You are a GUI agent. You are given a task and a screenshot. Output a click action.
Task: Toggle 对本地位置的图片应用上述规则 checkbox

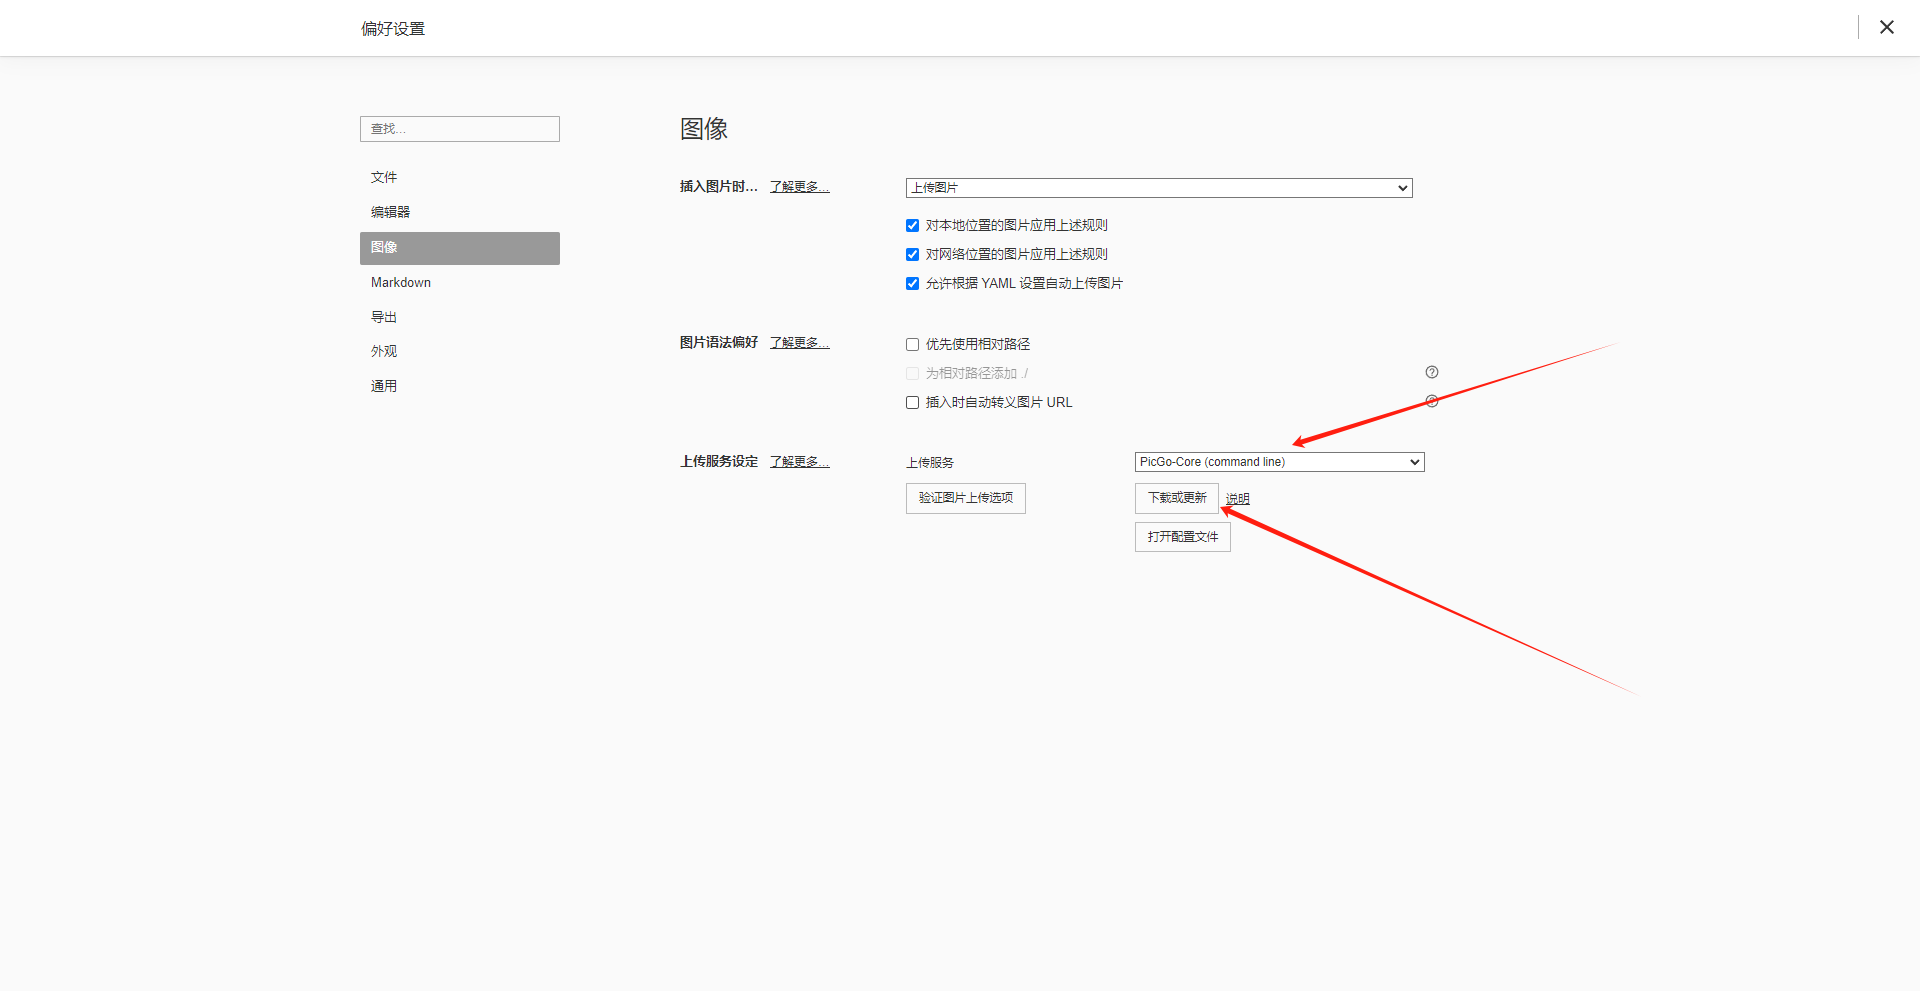(912, 226)
